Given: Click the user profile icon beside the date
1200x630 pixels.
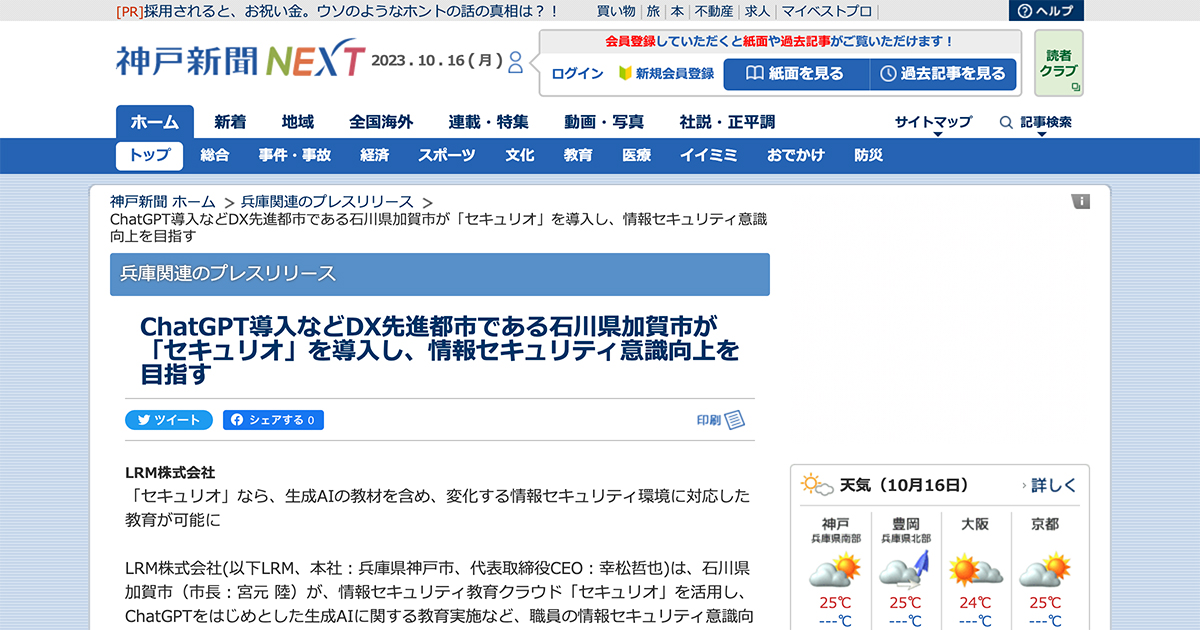Looking at the screenshot, I should [x=516, y=62].
